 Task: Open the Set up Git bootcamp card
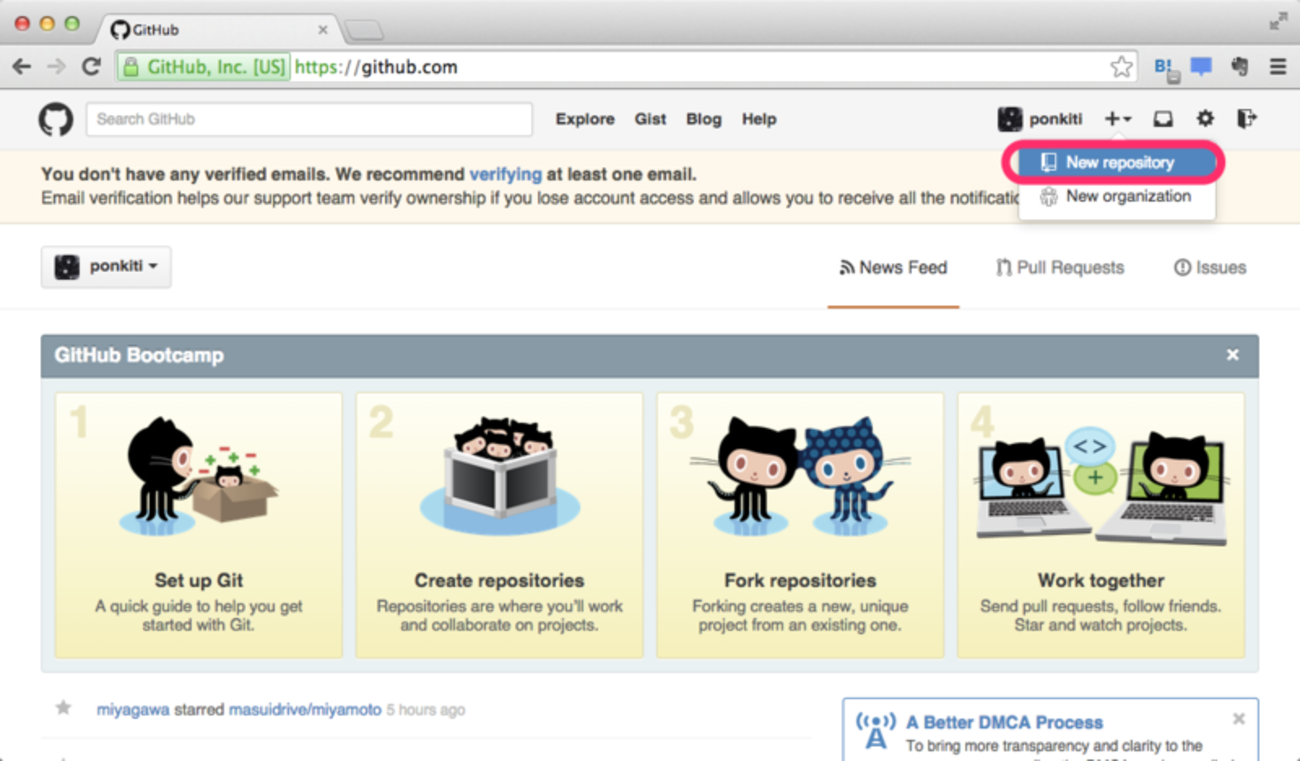(x=199, y=525)
